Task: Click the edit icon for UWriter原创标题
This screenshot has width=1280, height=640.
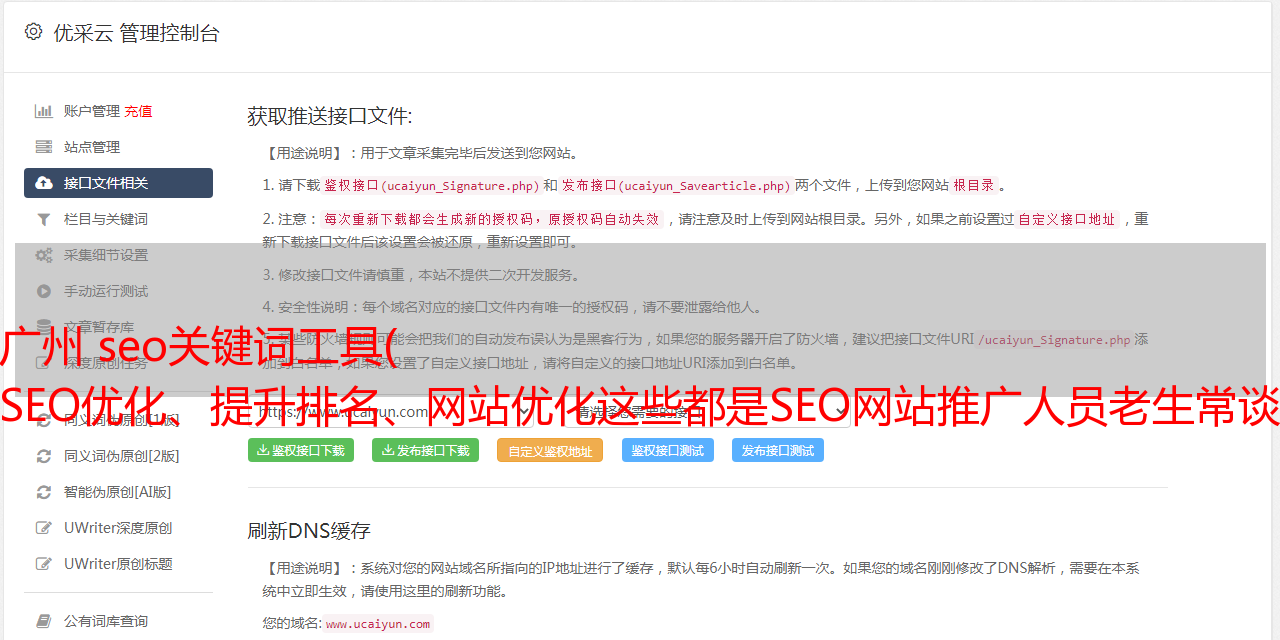Action: 44,564
